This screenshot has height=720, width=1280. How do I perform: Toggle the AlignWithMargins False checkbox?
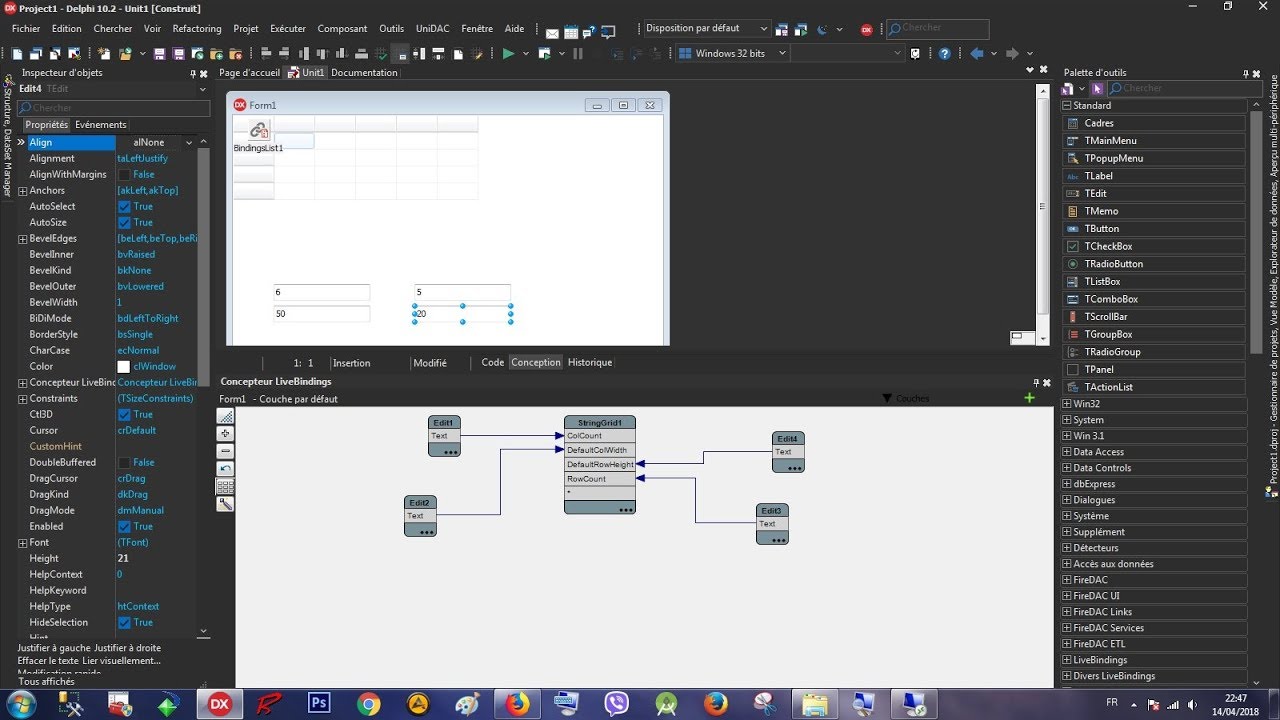click(124, 175)
